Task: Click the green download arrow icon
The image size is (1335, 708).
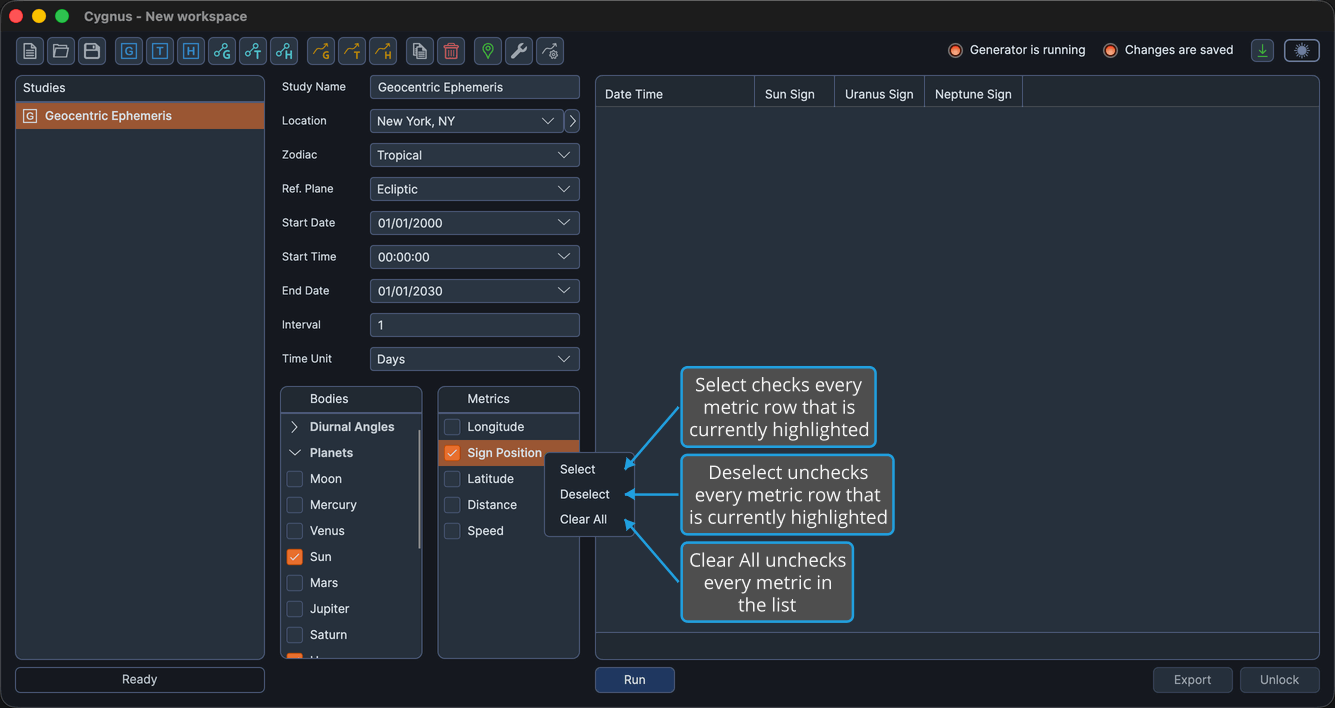Action: pos(1263,51)
